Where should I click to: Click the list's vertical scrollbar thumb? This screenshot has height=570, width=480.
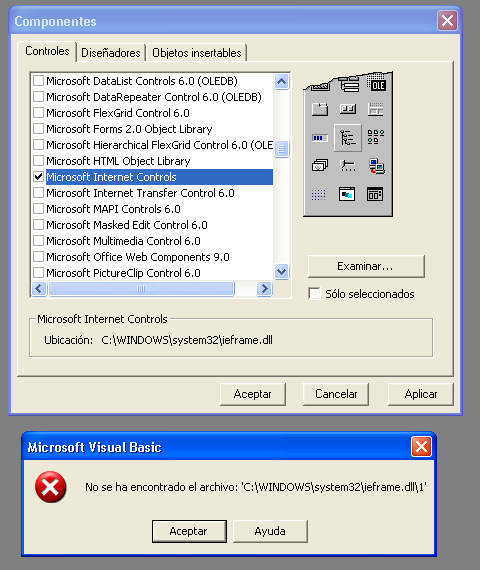[281, 149]
